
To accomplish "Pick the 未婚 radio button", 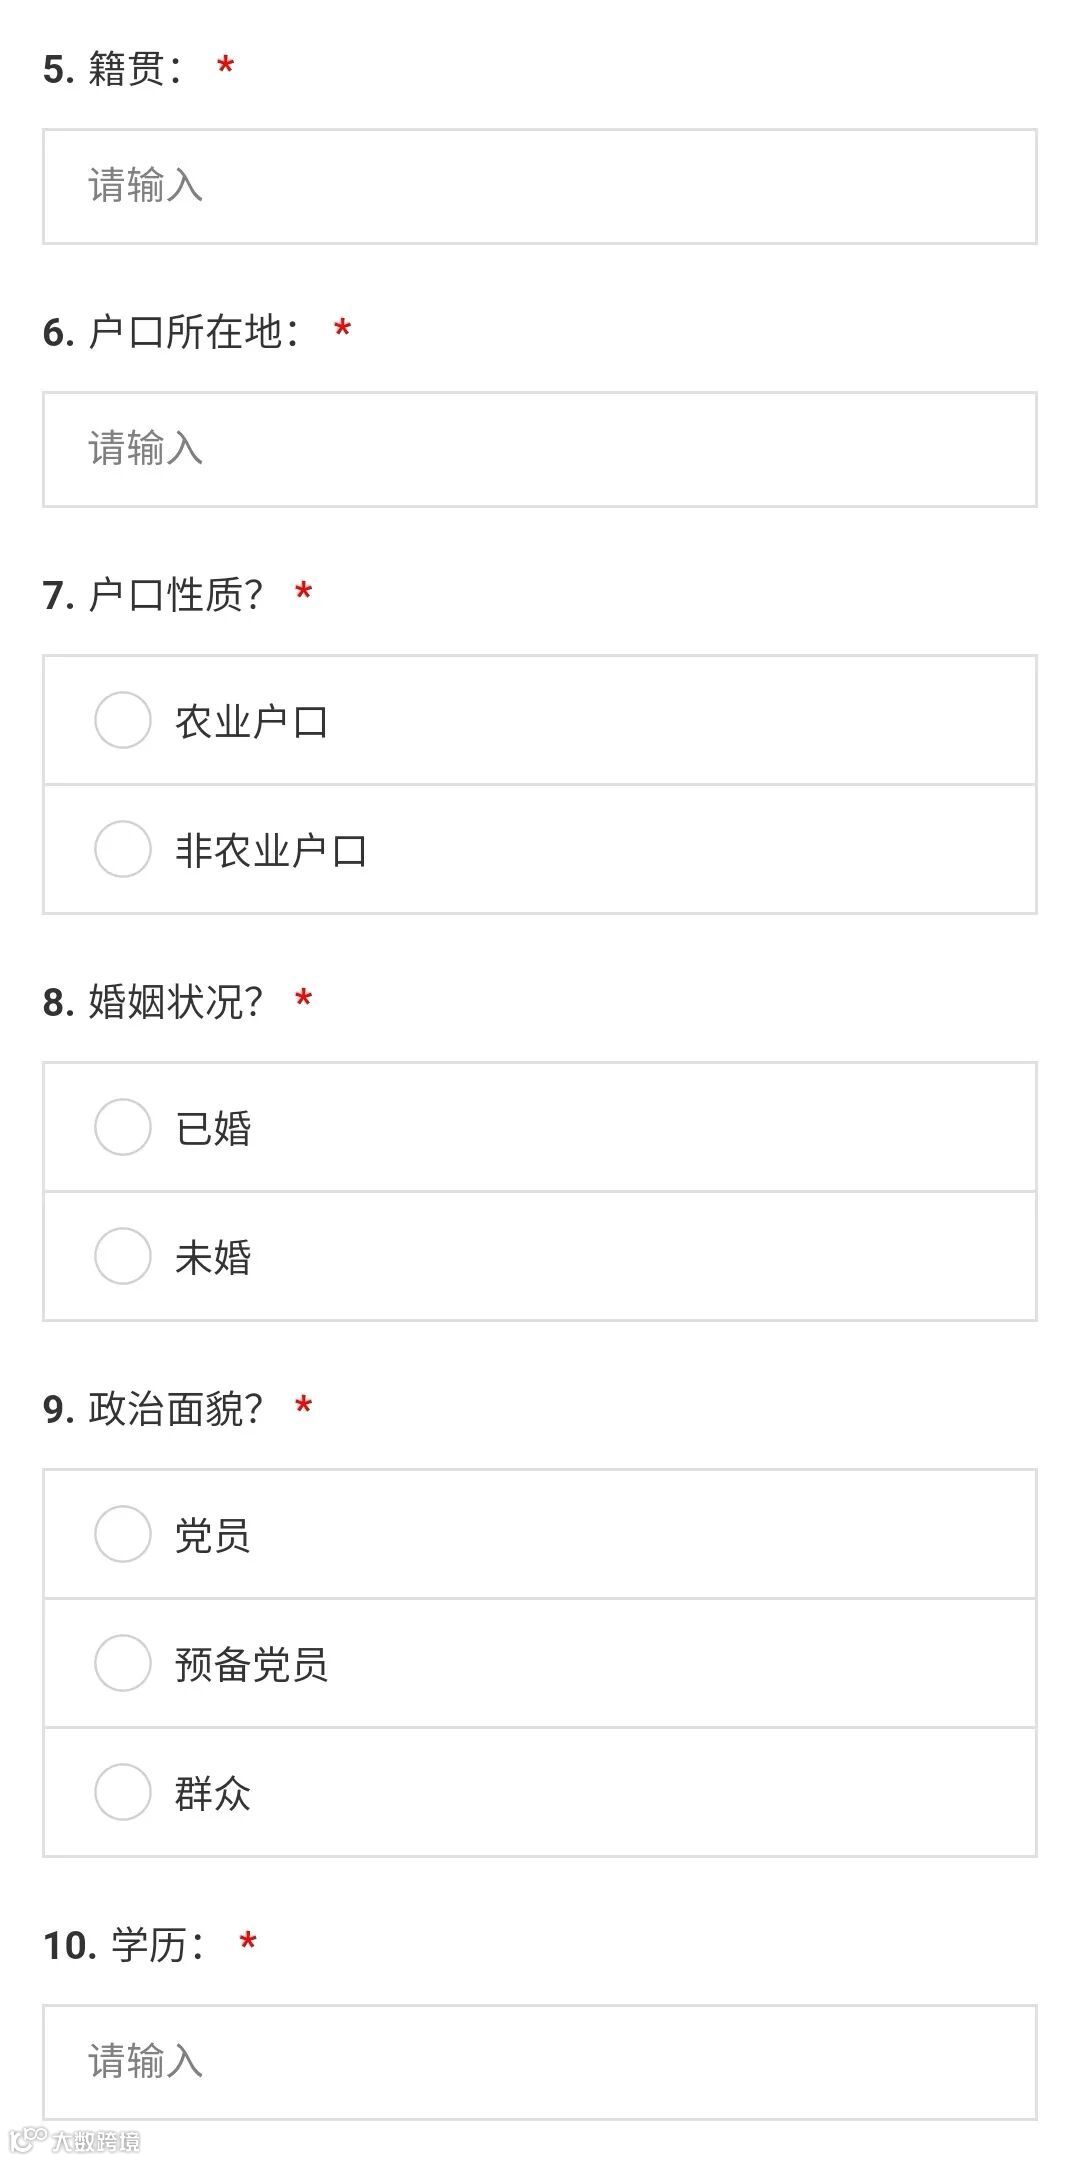I will 122,1256.
